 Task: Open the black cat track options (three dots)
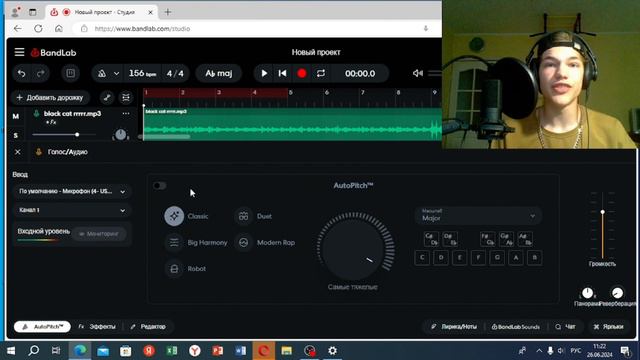pos(126,113)
